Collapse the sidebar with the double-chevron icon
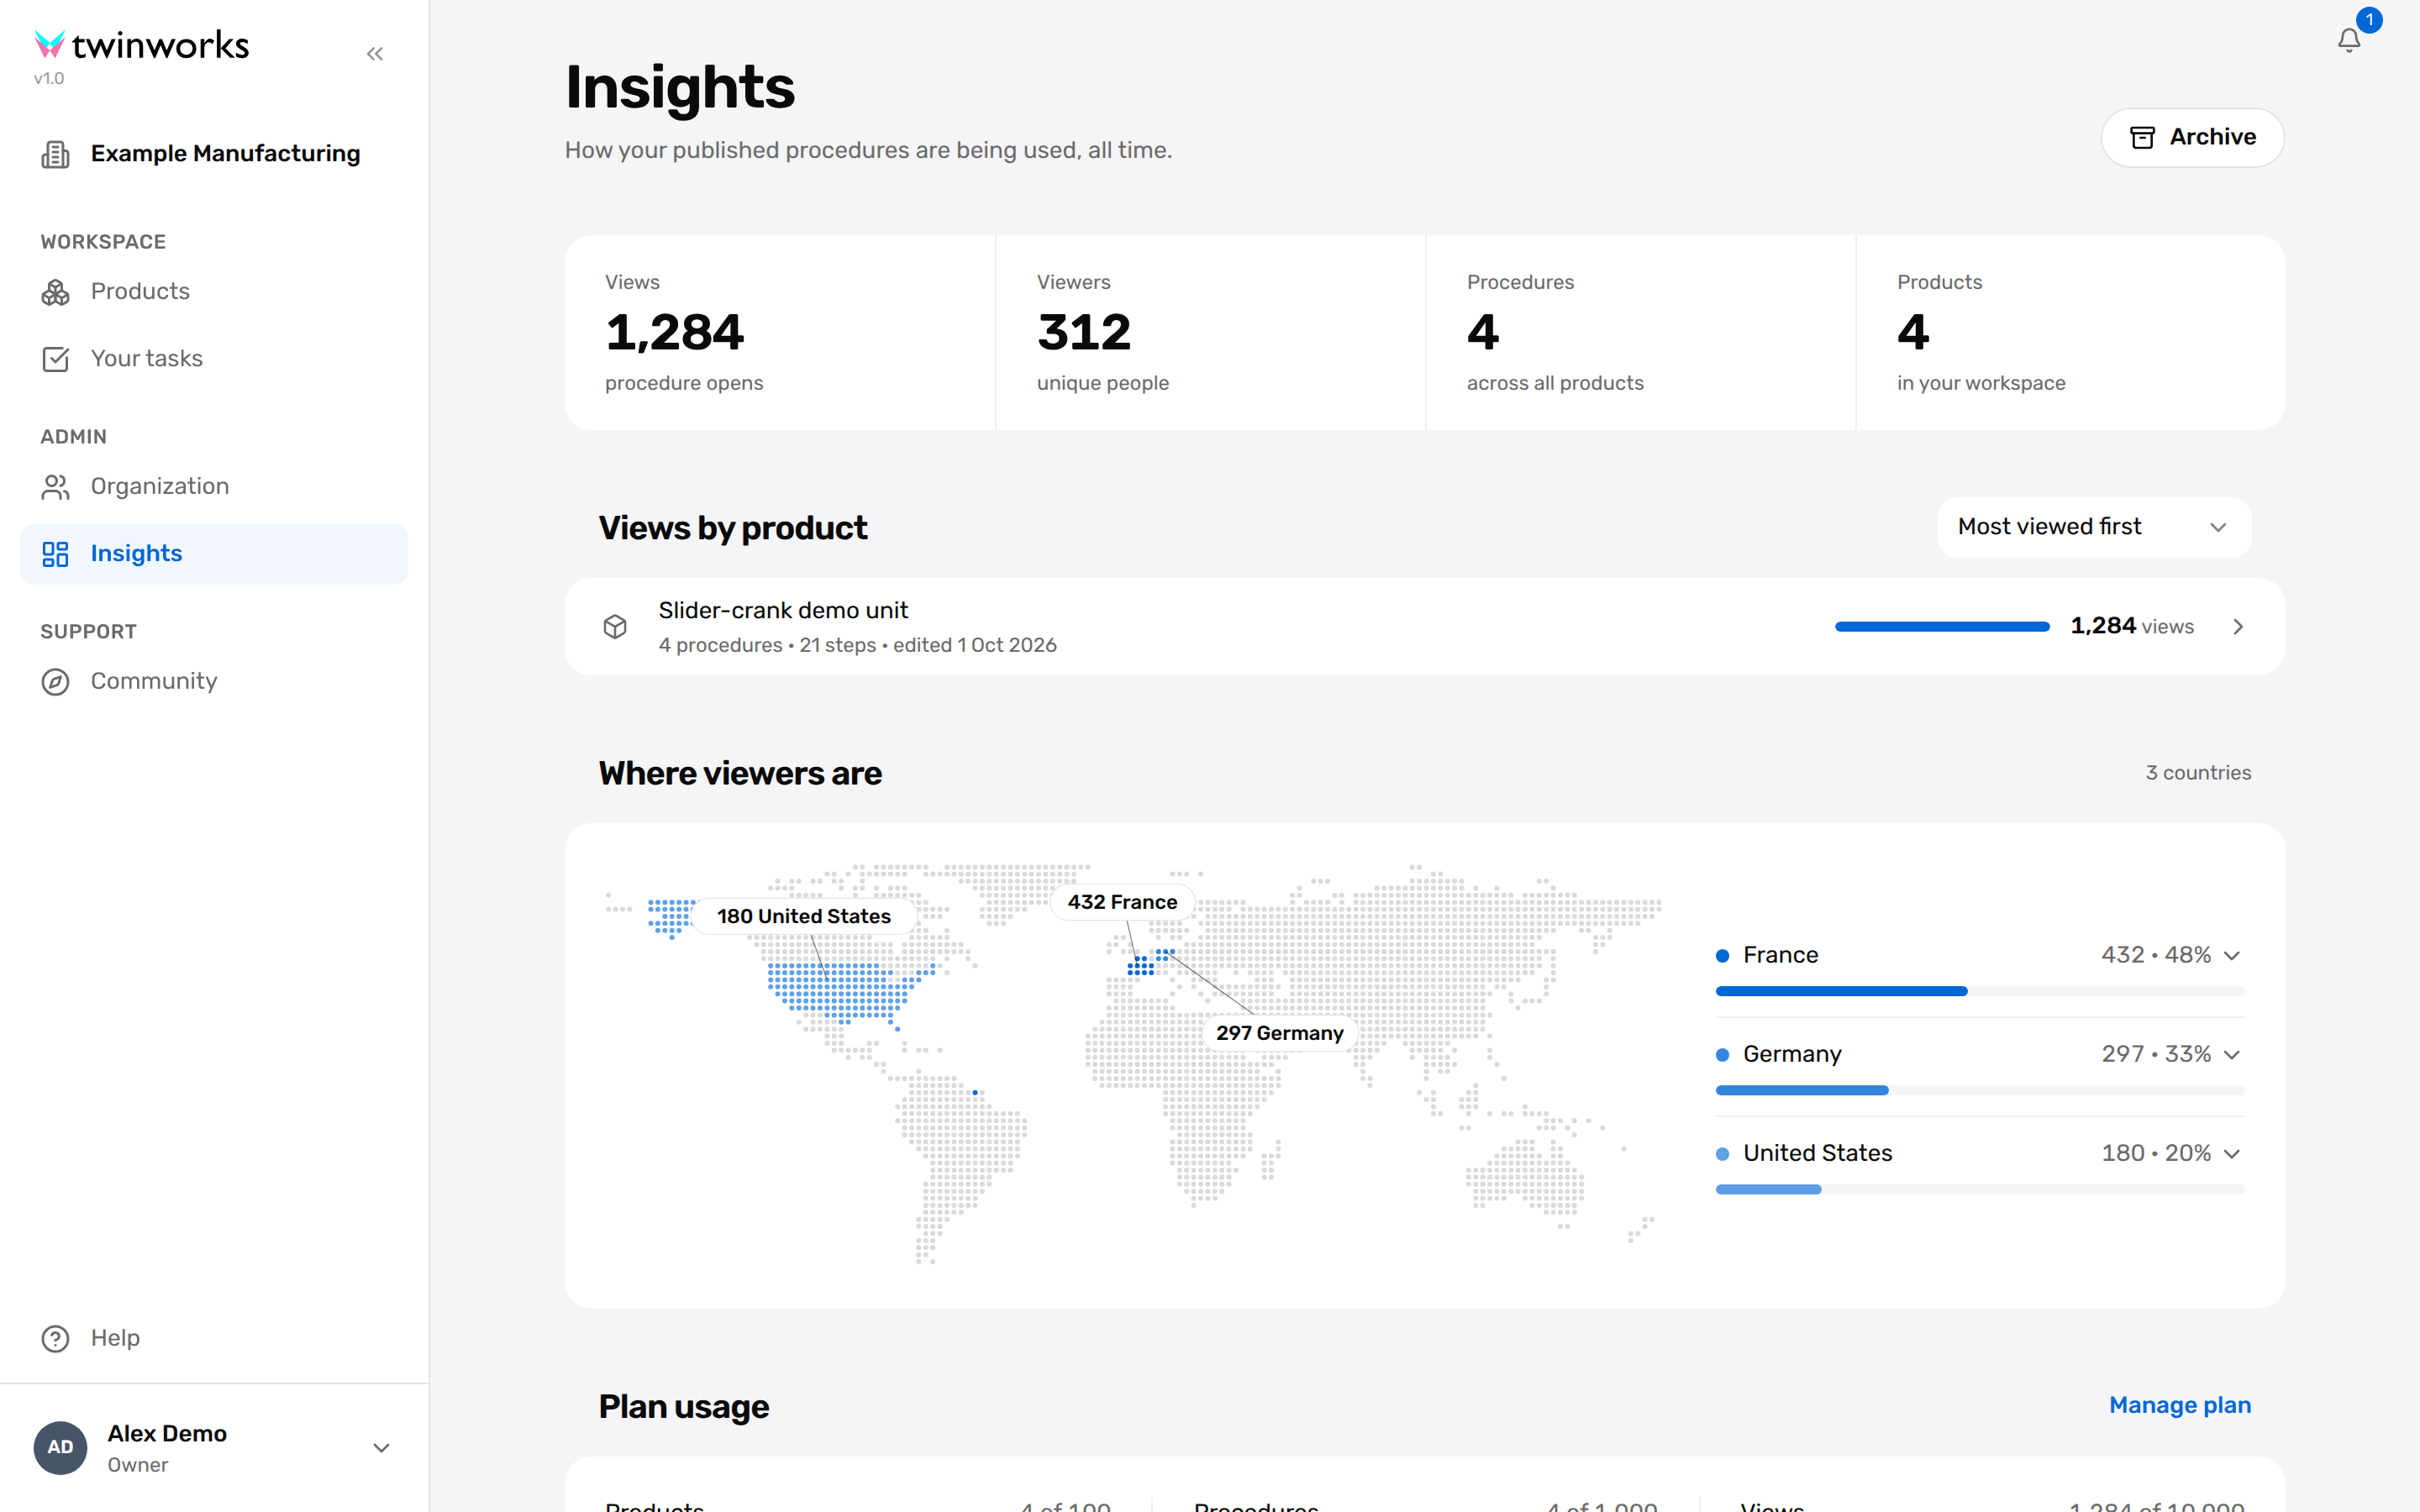This screenshot has height=1512, width=2420. [x=375, y=54]
